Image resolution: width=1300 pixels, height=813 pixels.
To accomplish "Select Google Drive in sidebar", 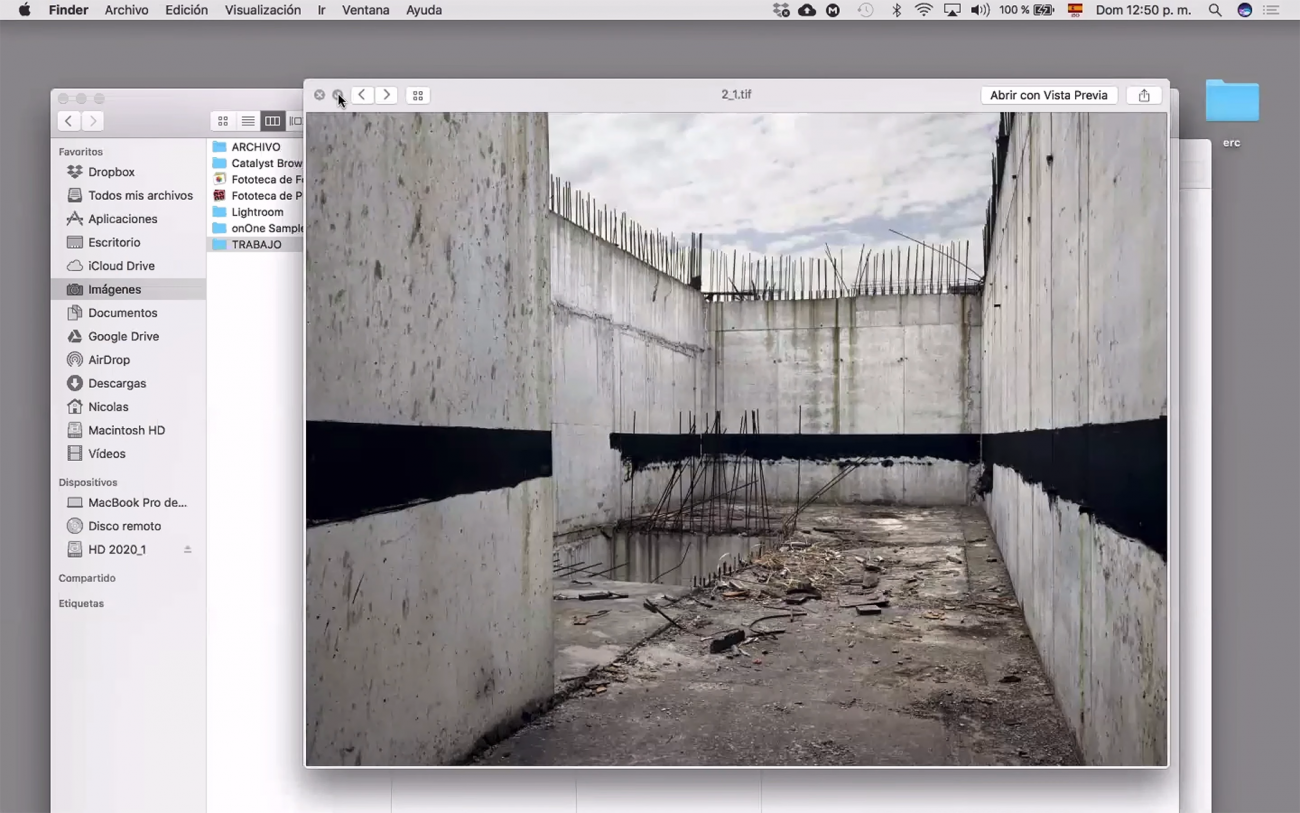I will [128, 336].
